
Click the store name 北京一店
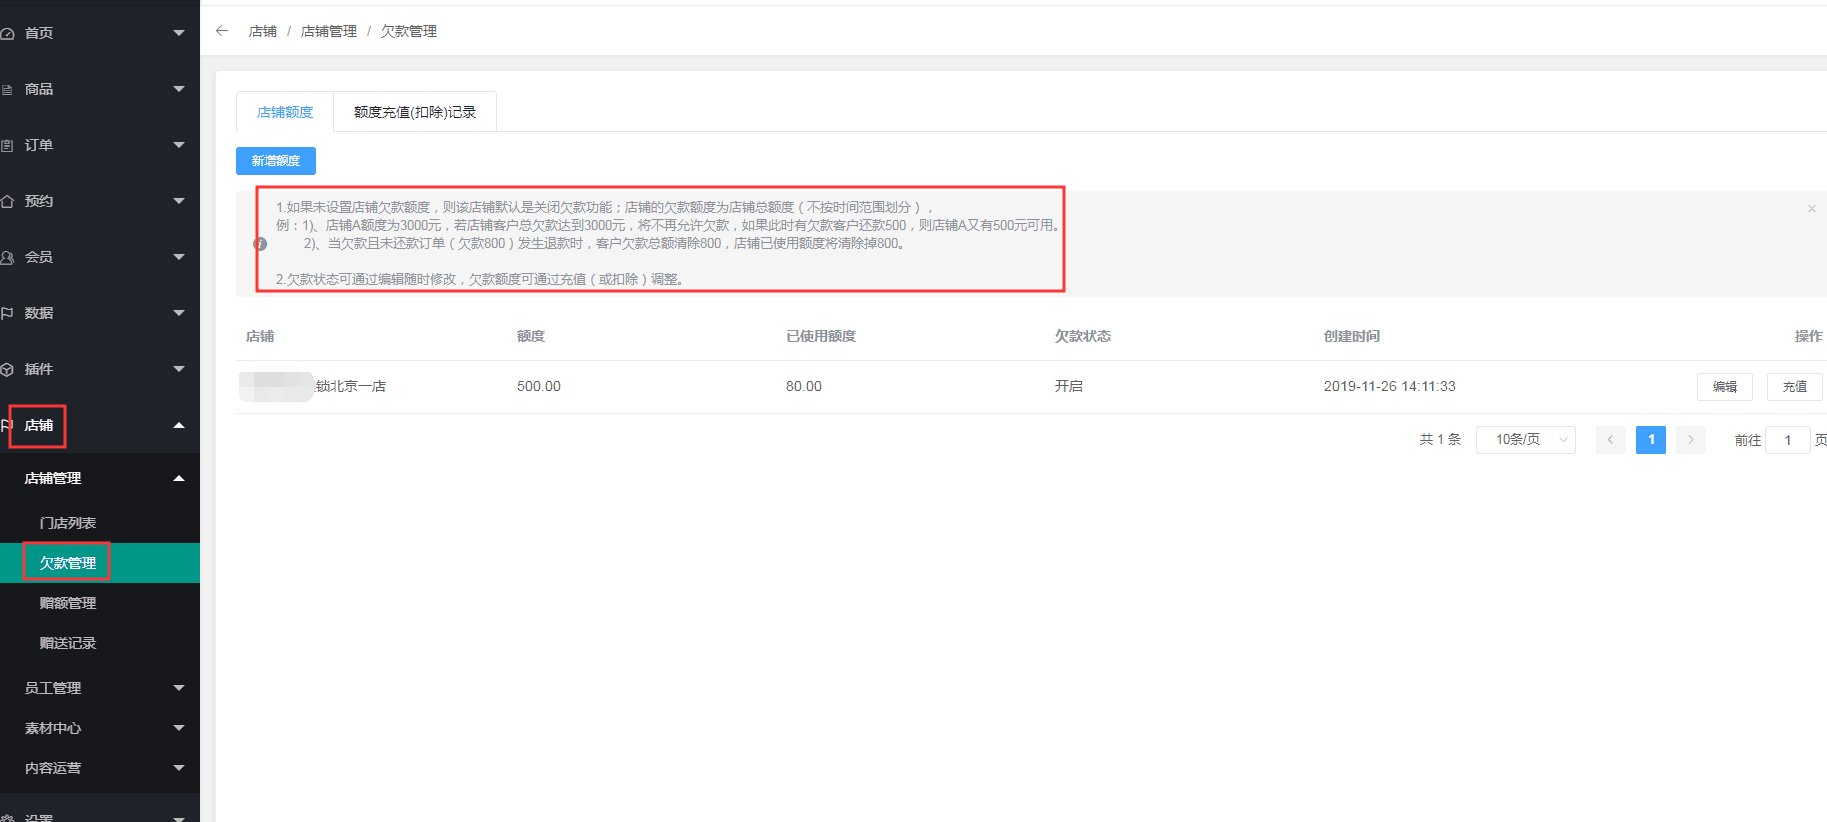click(x=351, y=386)
